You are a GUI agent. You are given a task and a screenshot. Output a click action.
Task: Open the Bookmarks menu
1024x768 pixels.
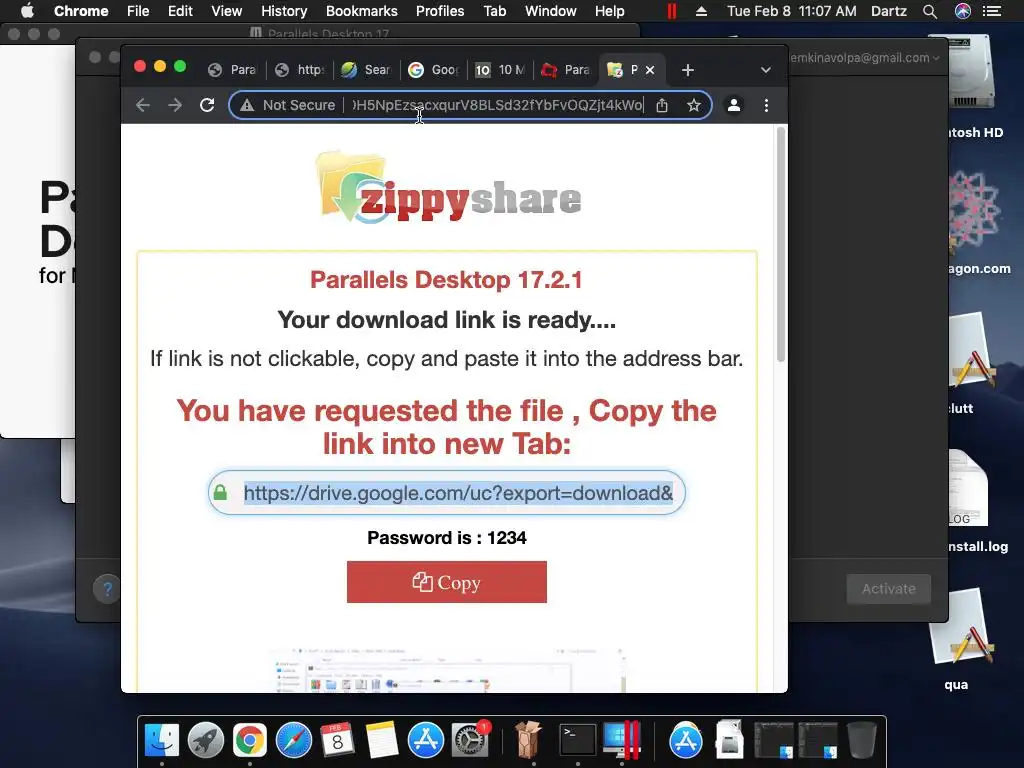pos(362,11)
